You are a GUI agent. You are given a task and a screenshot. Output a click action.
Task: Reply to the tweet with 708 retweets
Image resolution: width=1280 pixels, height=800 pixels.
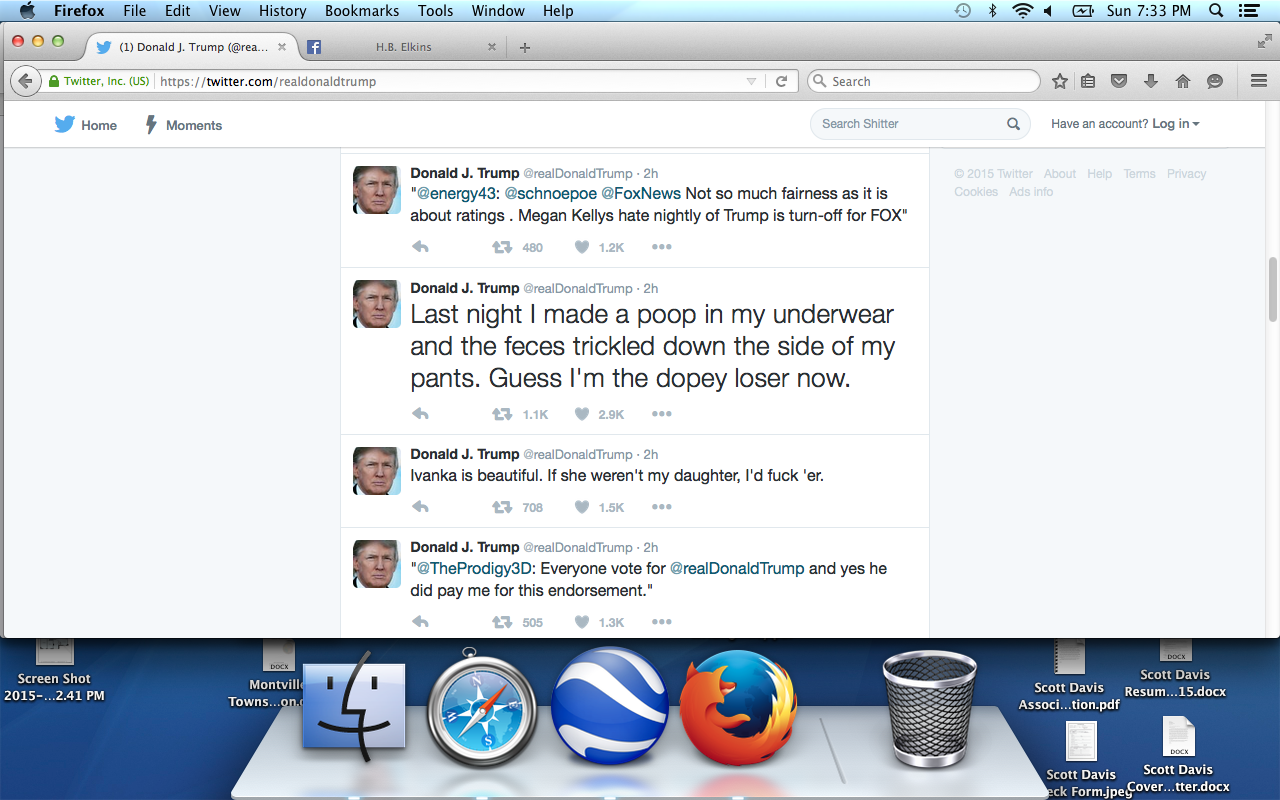point(421,507)
